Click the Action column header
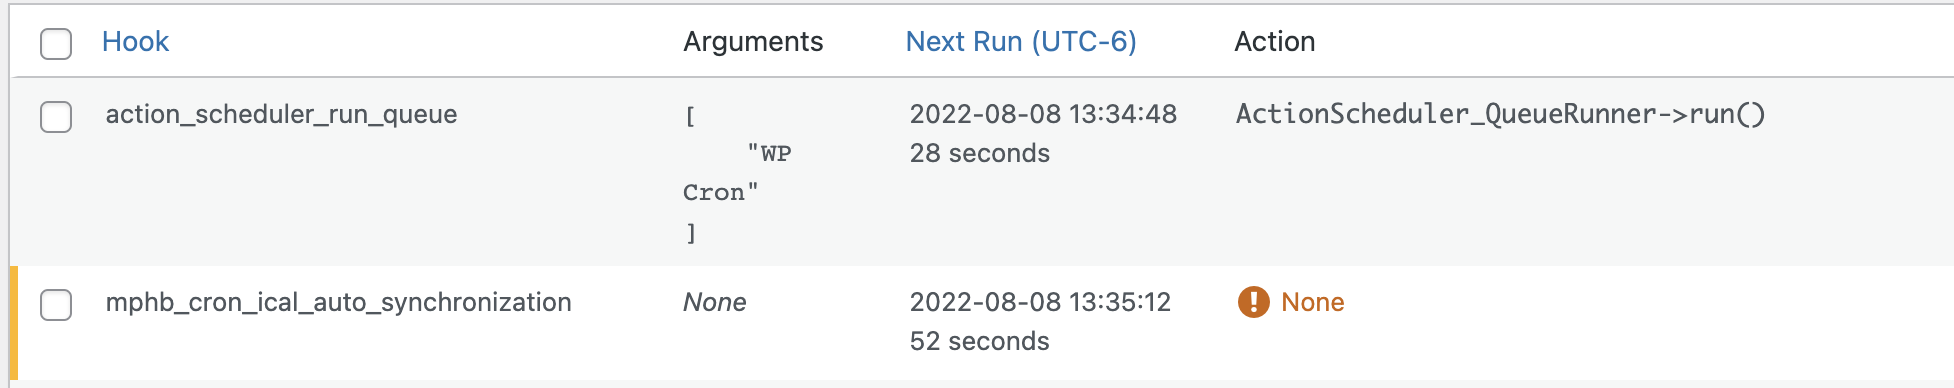1954x388 pixels. (x=1275, y=41)
